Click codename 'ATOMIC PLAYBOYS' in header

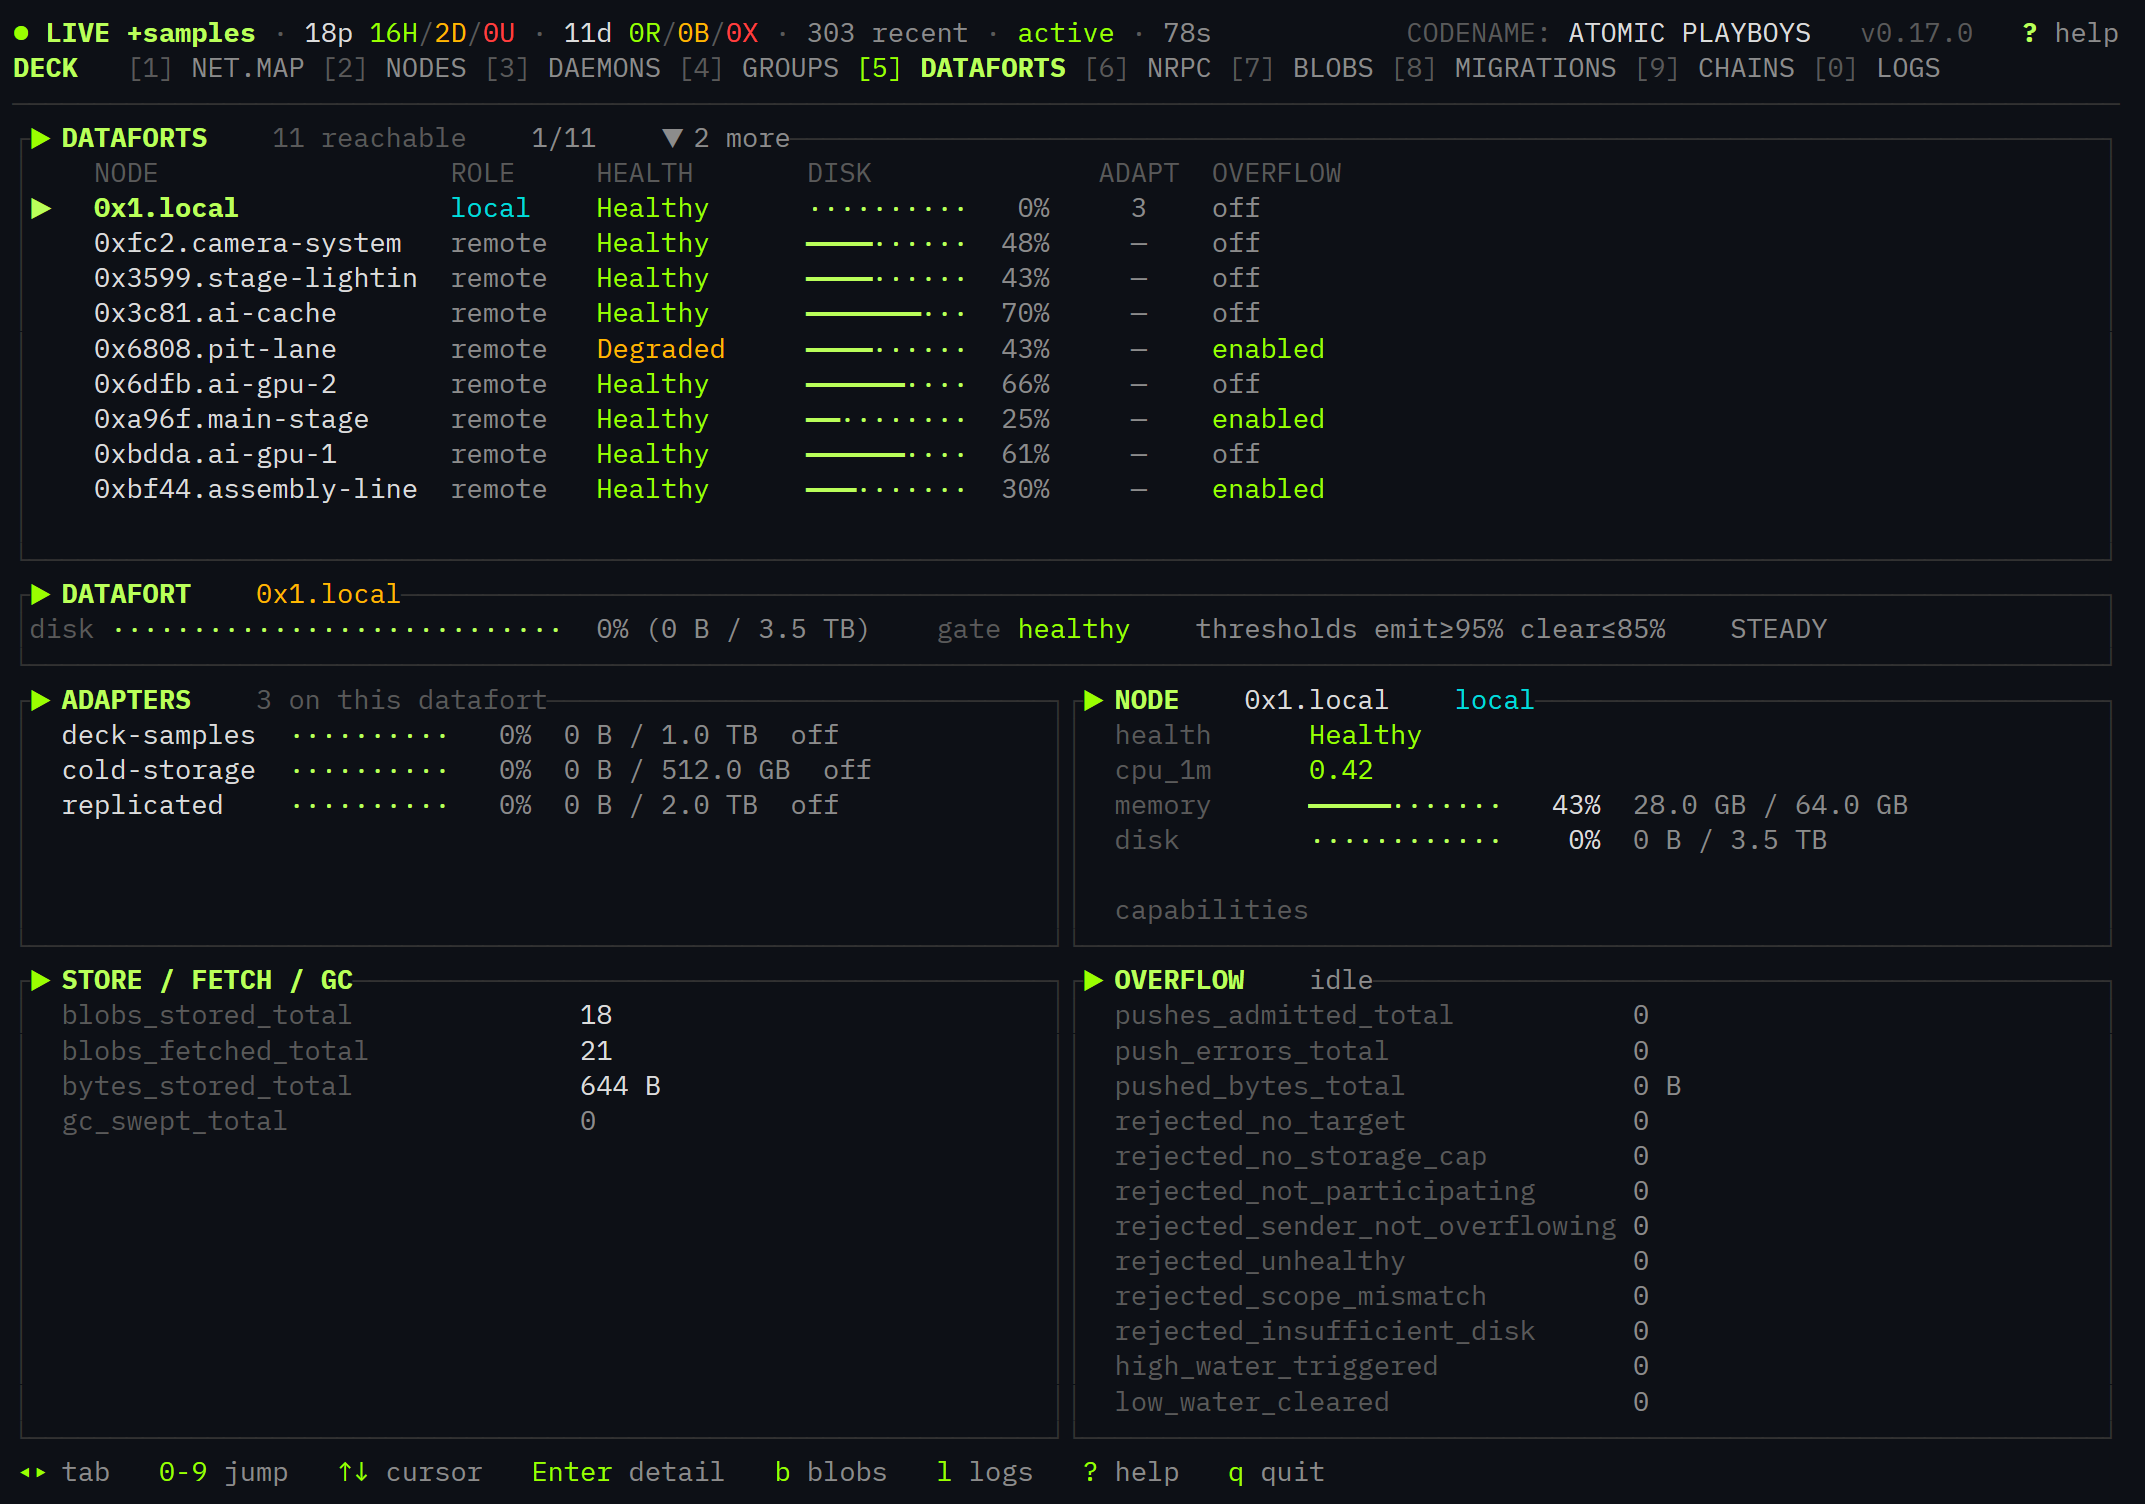pos(1689,33)
